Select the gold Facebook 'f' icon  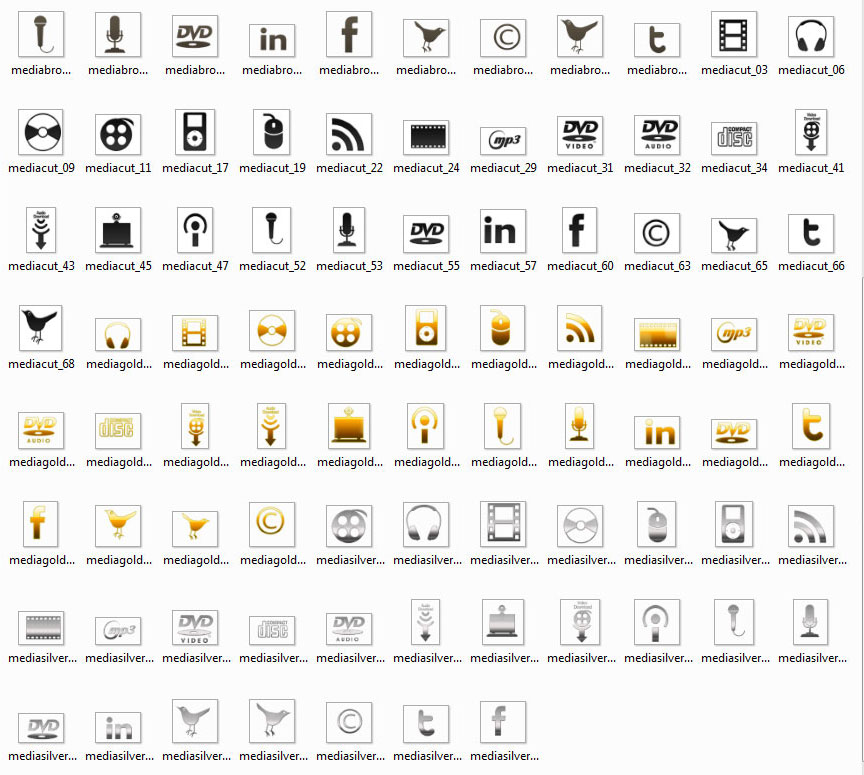40,524
